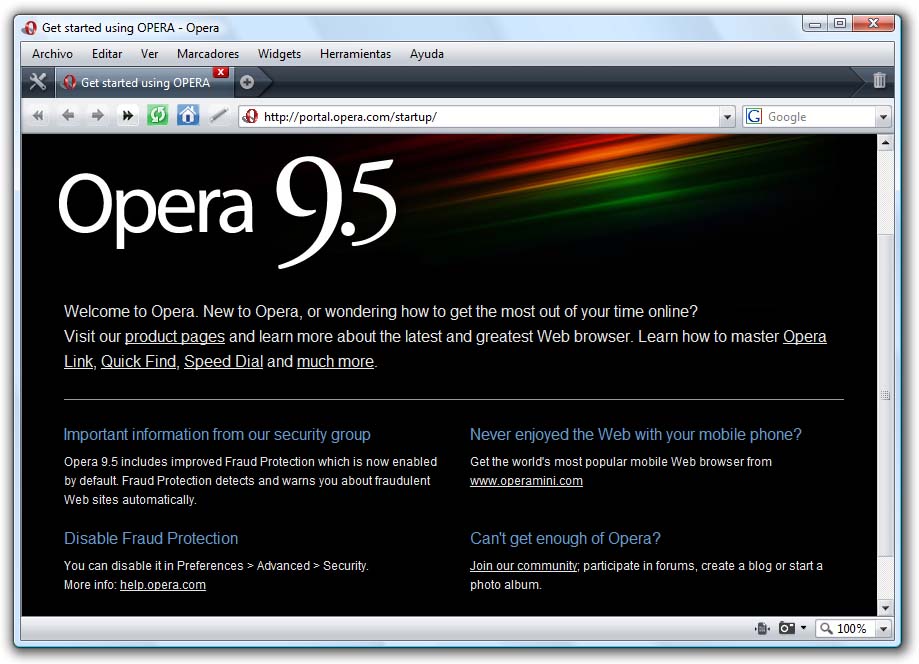The height and width of the screenshot is (664, 919).
Task: Open the help.opera.com link
Action: 163,585
